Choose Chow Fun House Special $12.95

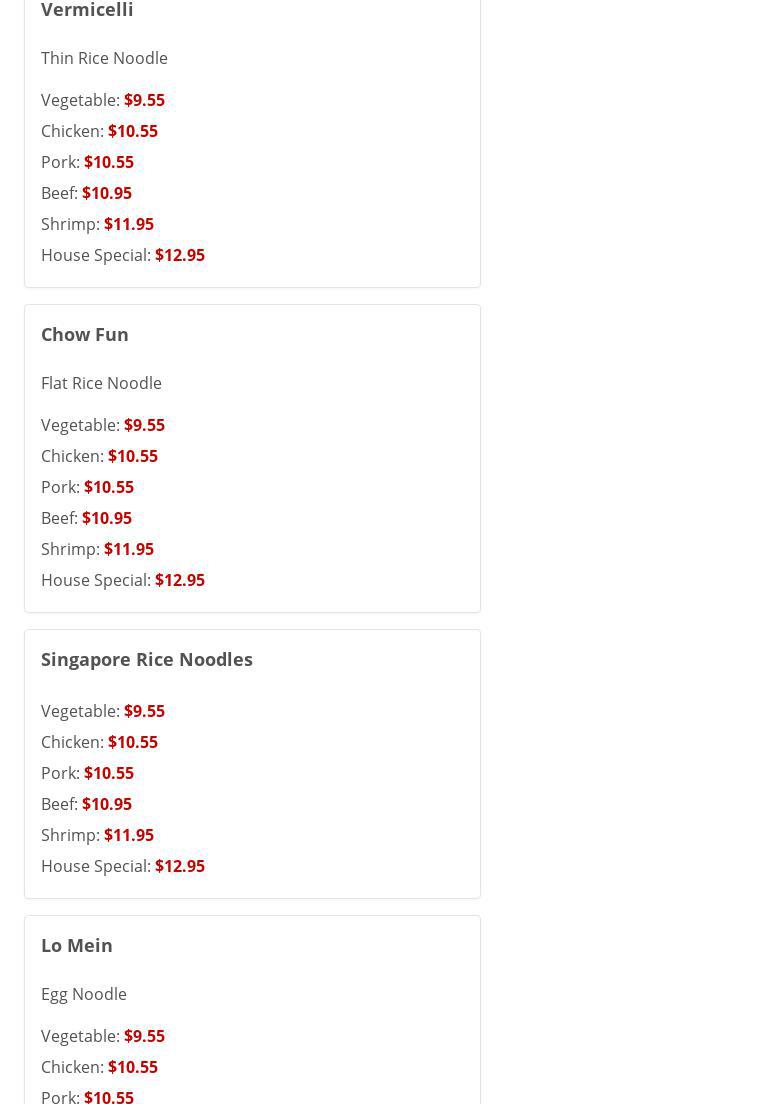click(x=179, y=580)
